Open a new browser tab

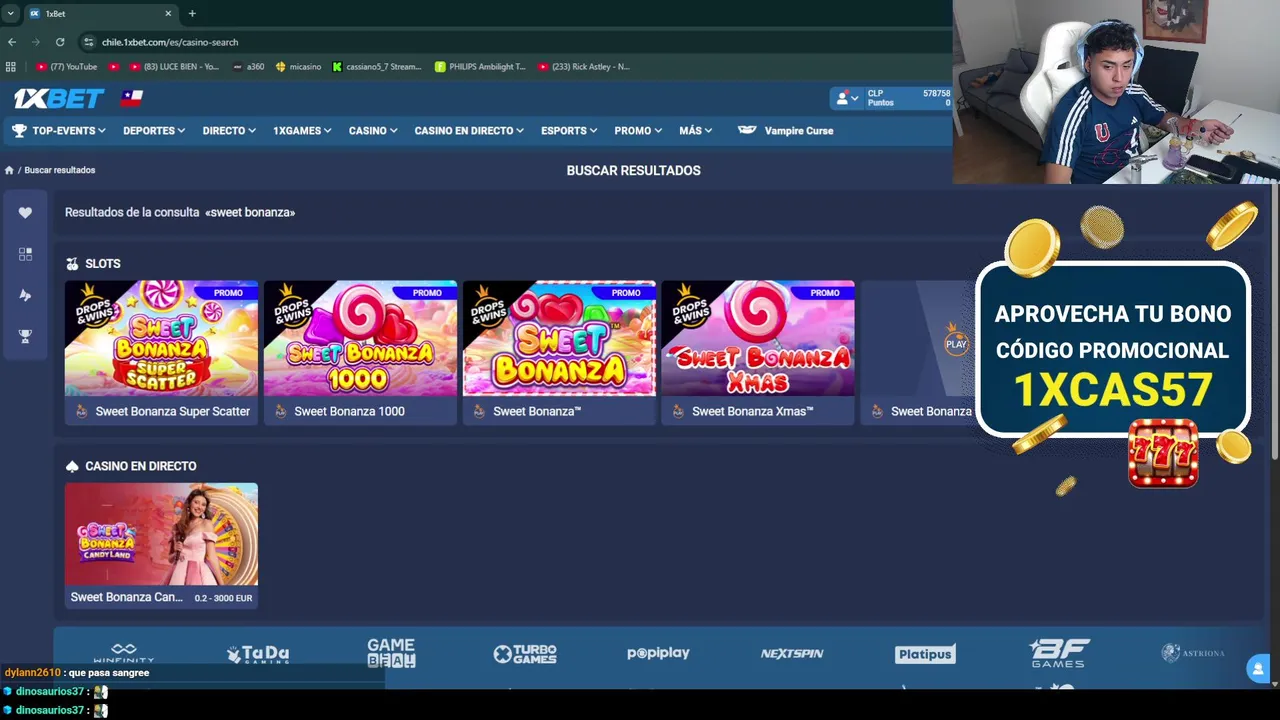coord(192,13)
